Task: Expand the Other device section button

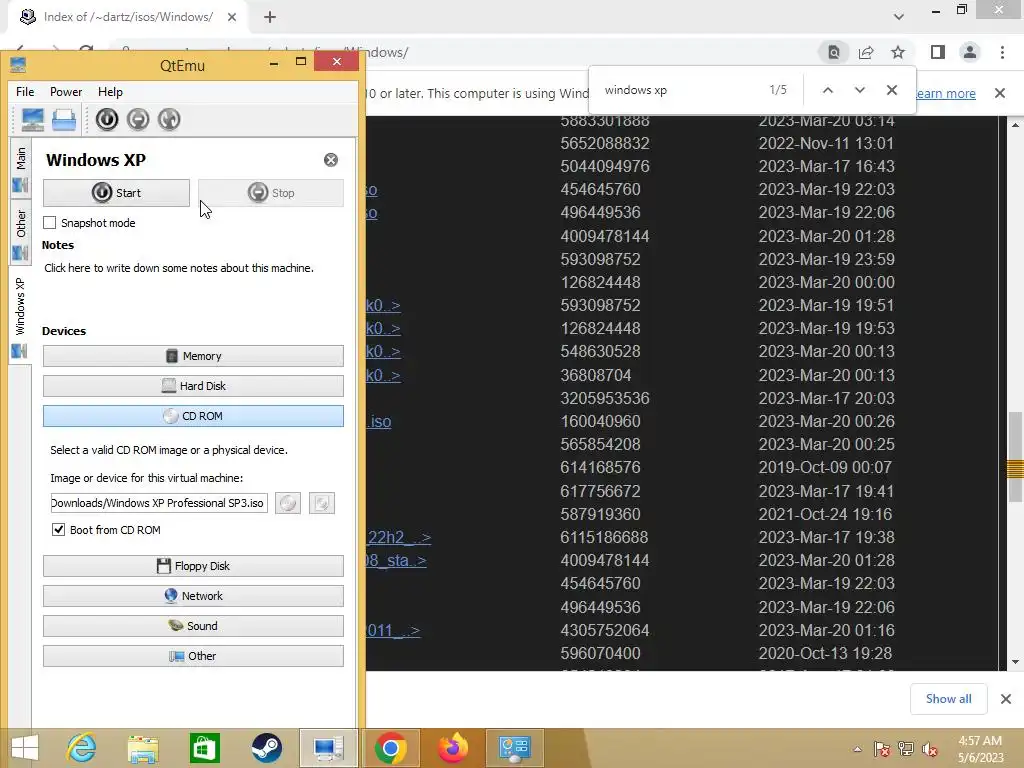Action: 193,656
